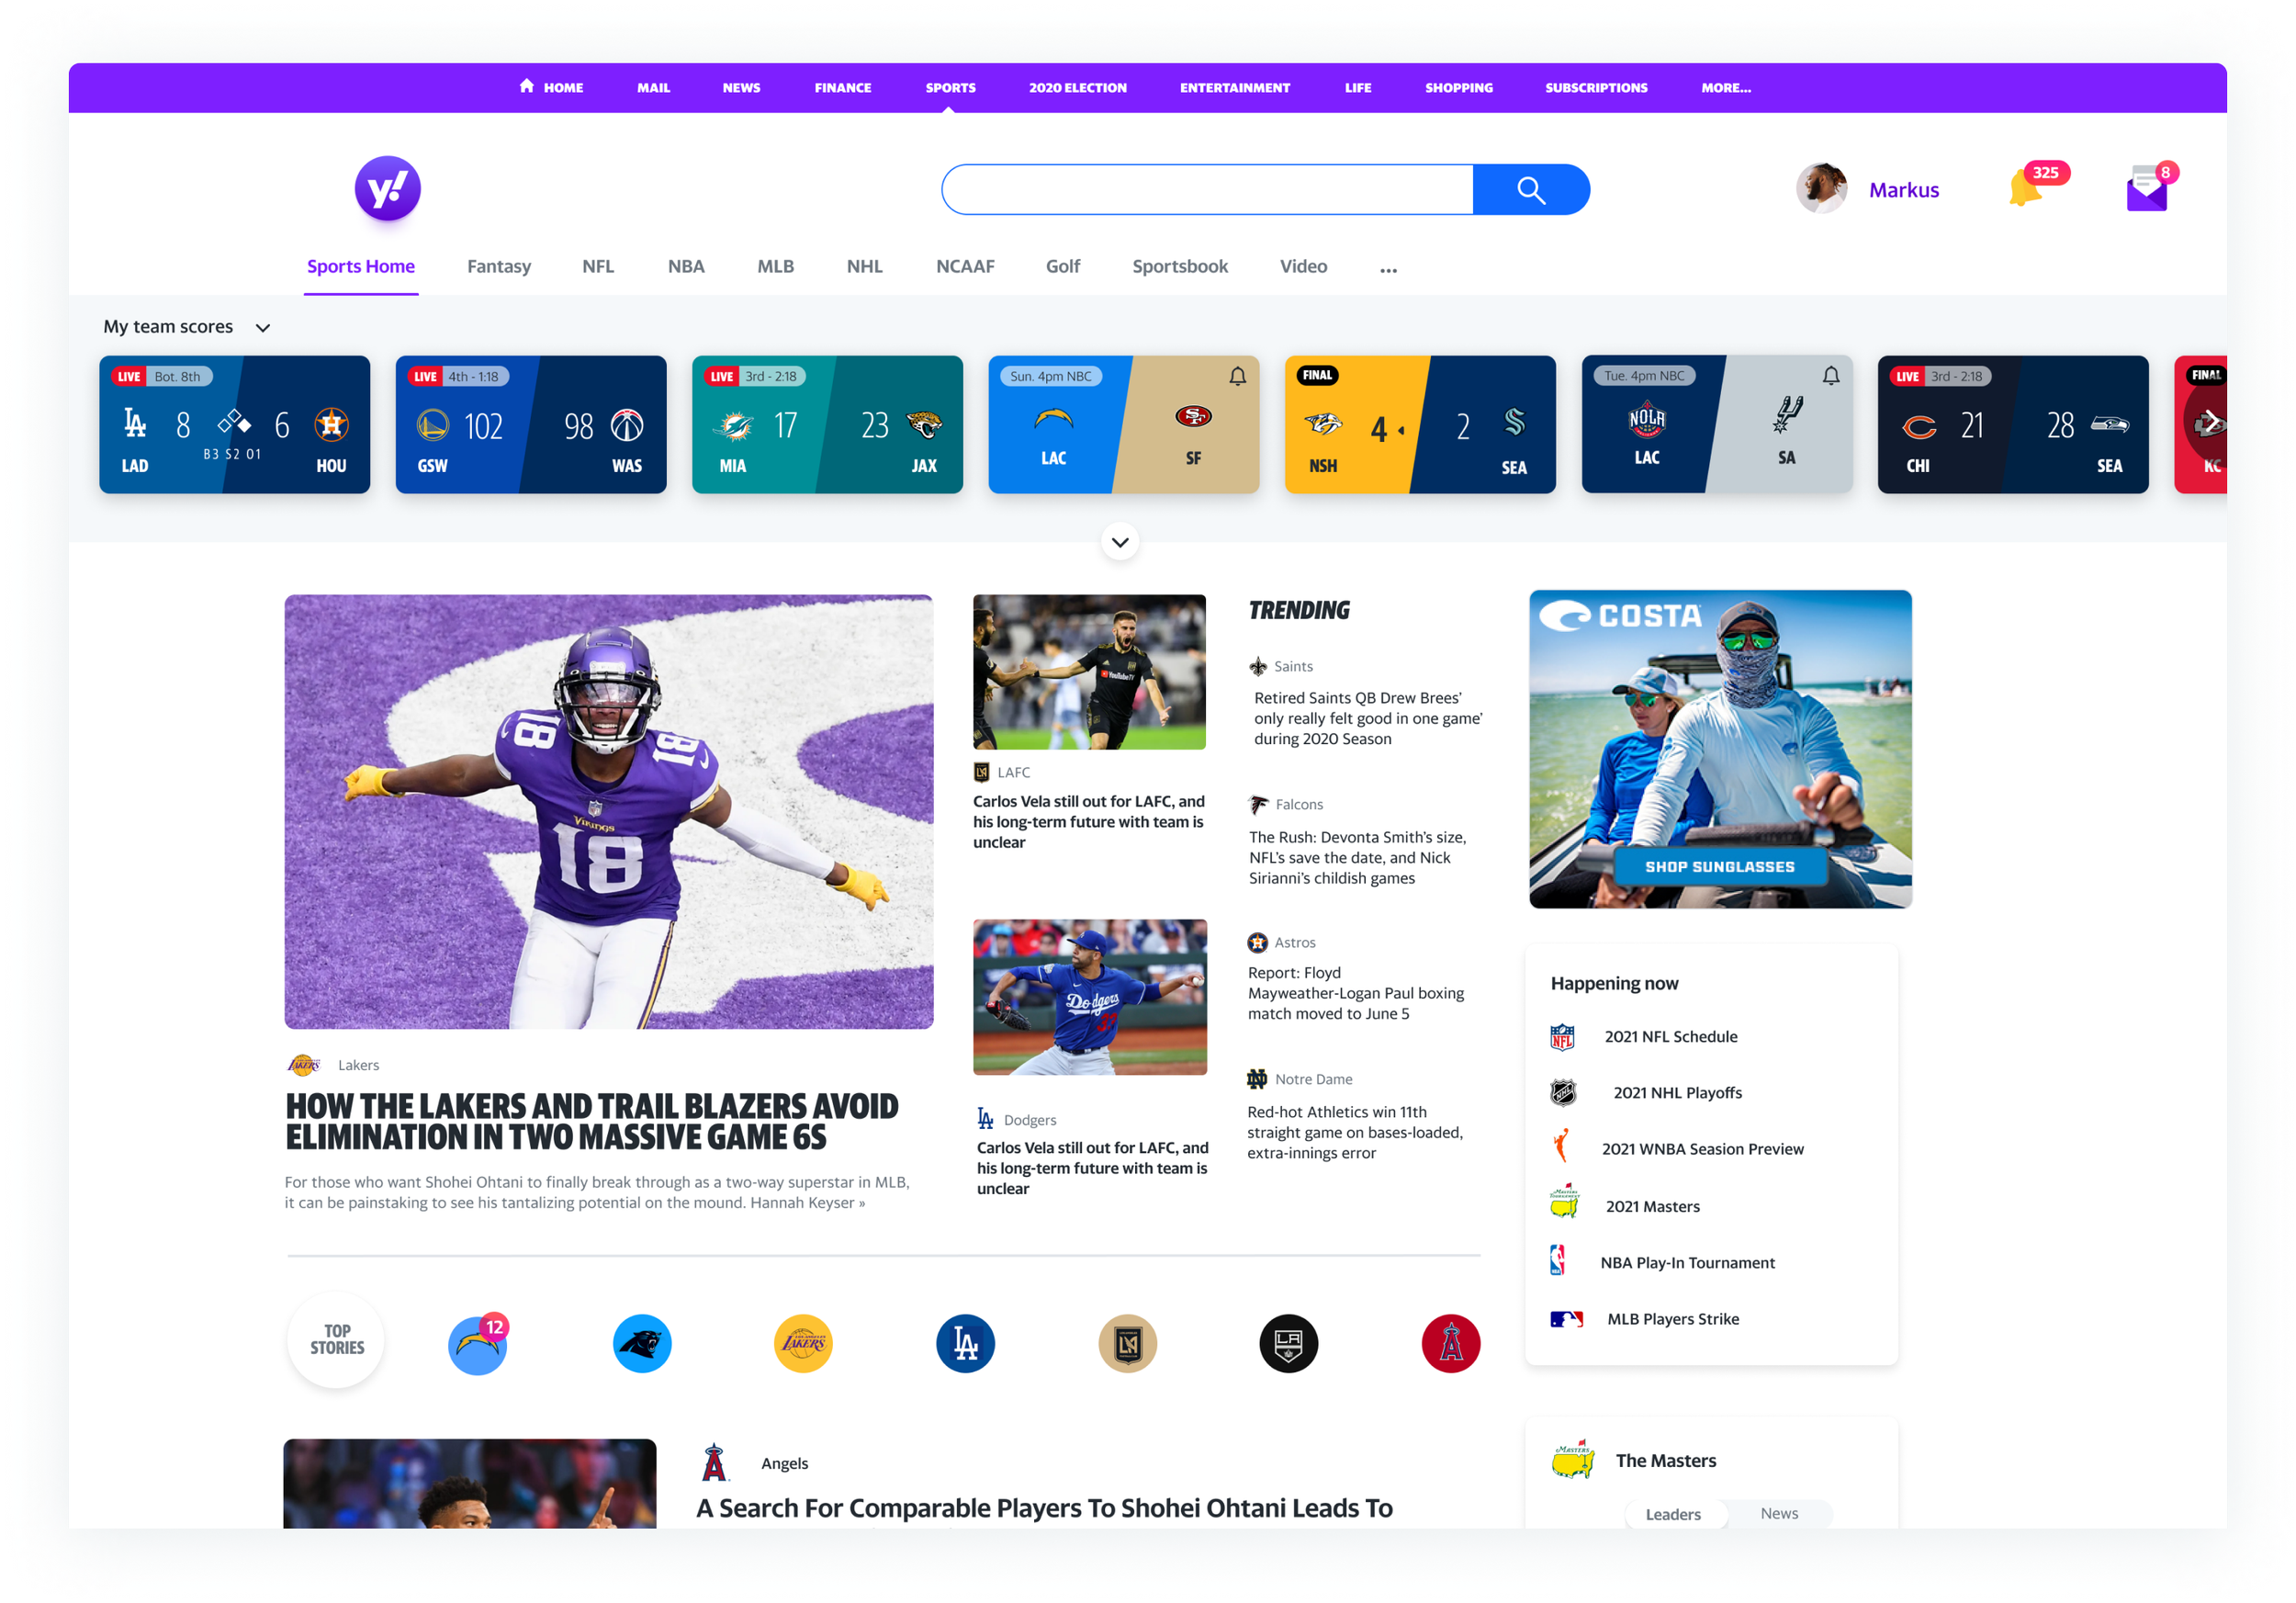The height and width of the screenshot is (1603, 2296).
Task: Click the Angels team circle icon
Action: click(x=1450, y=1344)
